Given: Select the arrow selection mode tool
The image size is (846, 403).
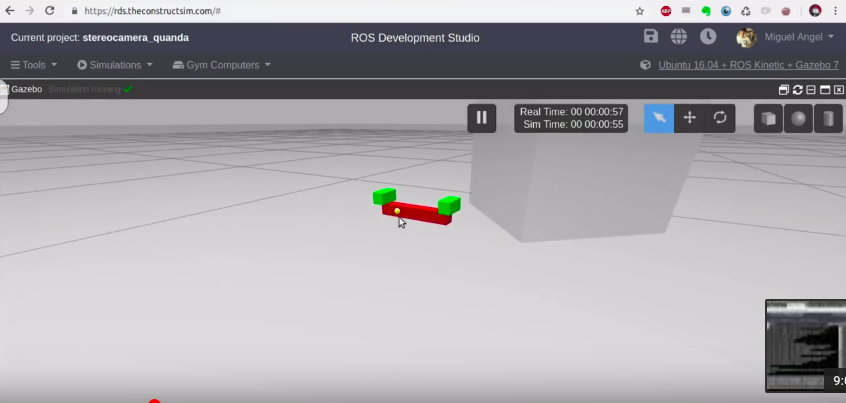Looking at the screenshot, I should pyautogui.click(x=659, y=118).
